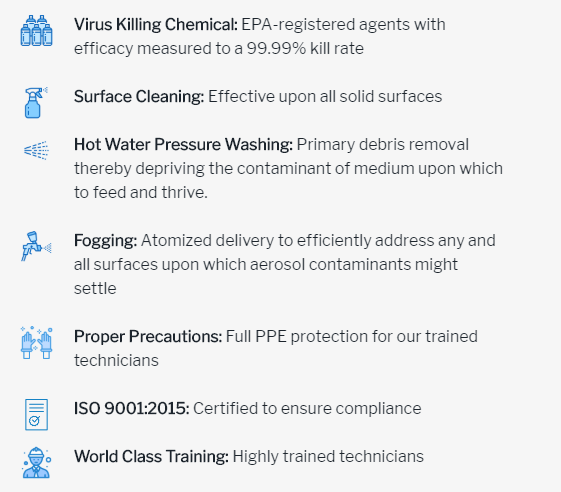Click the Fogging bold heading
Image resolution: width=561 pixels, height=492 pixels.
point(105,241)
